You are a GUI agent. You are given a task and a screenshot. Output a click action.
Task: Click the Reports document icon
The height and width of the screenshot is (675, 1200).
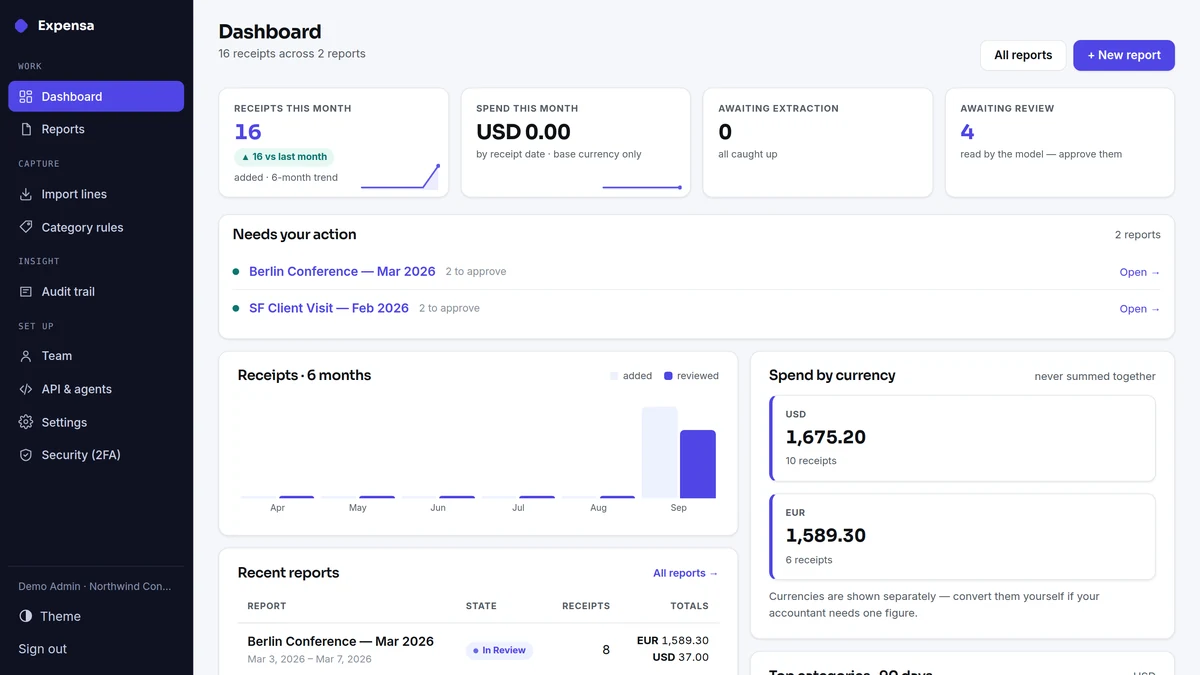(26, 129)
